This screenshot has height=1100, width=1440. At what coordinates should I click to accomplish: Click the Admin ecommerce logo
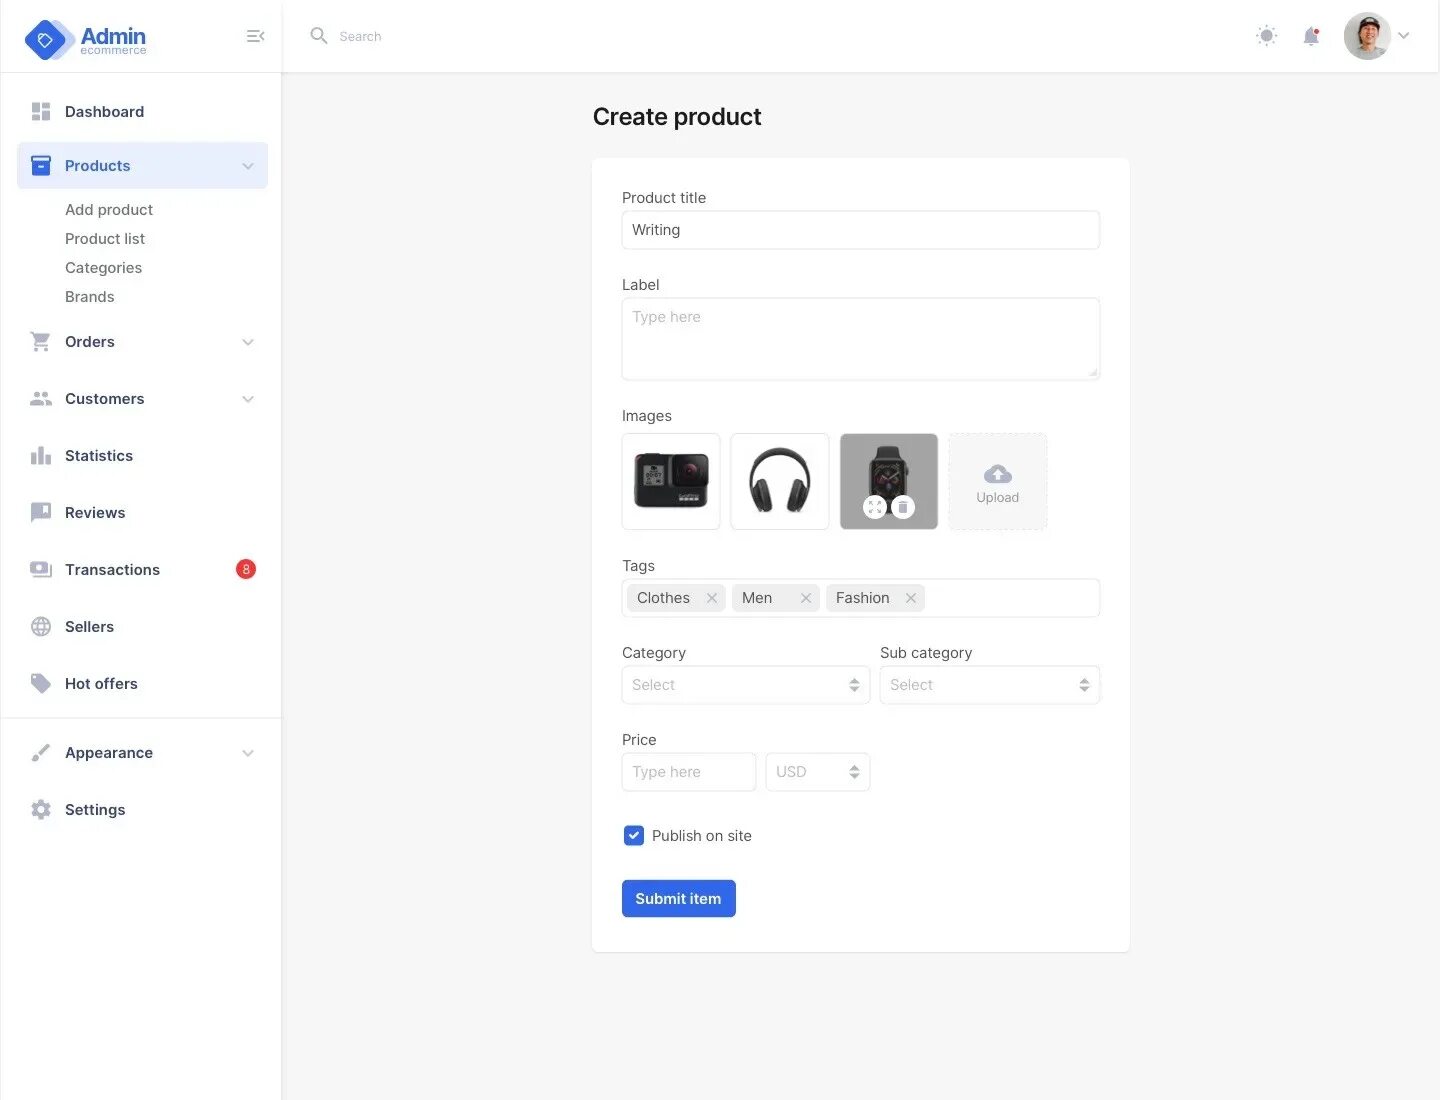85,39
